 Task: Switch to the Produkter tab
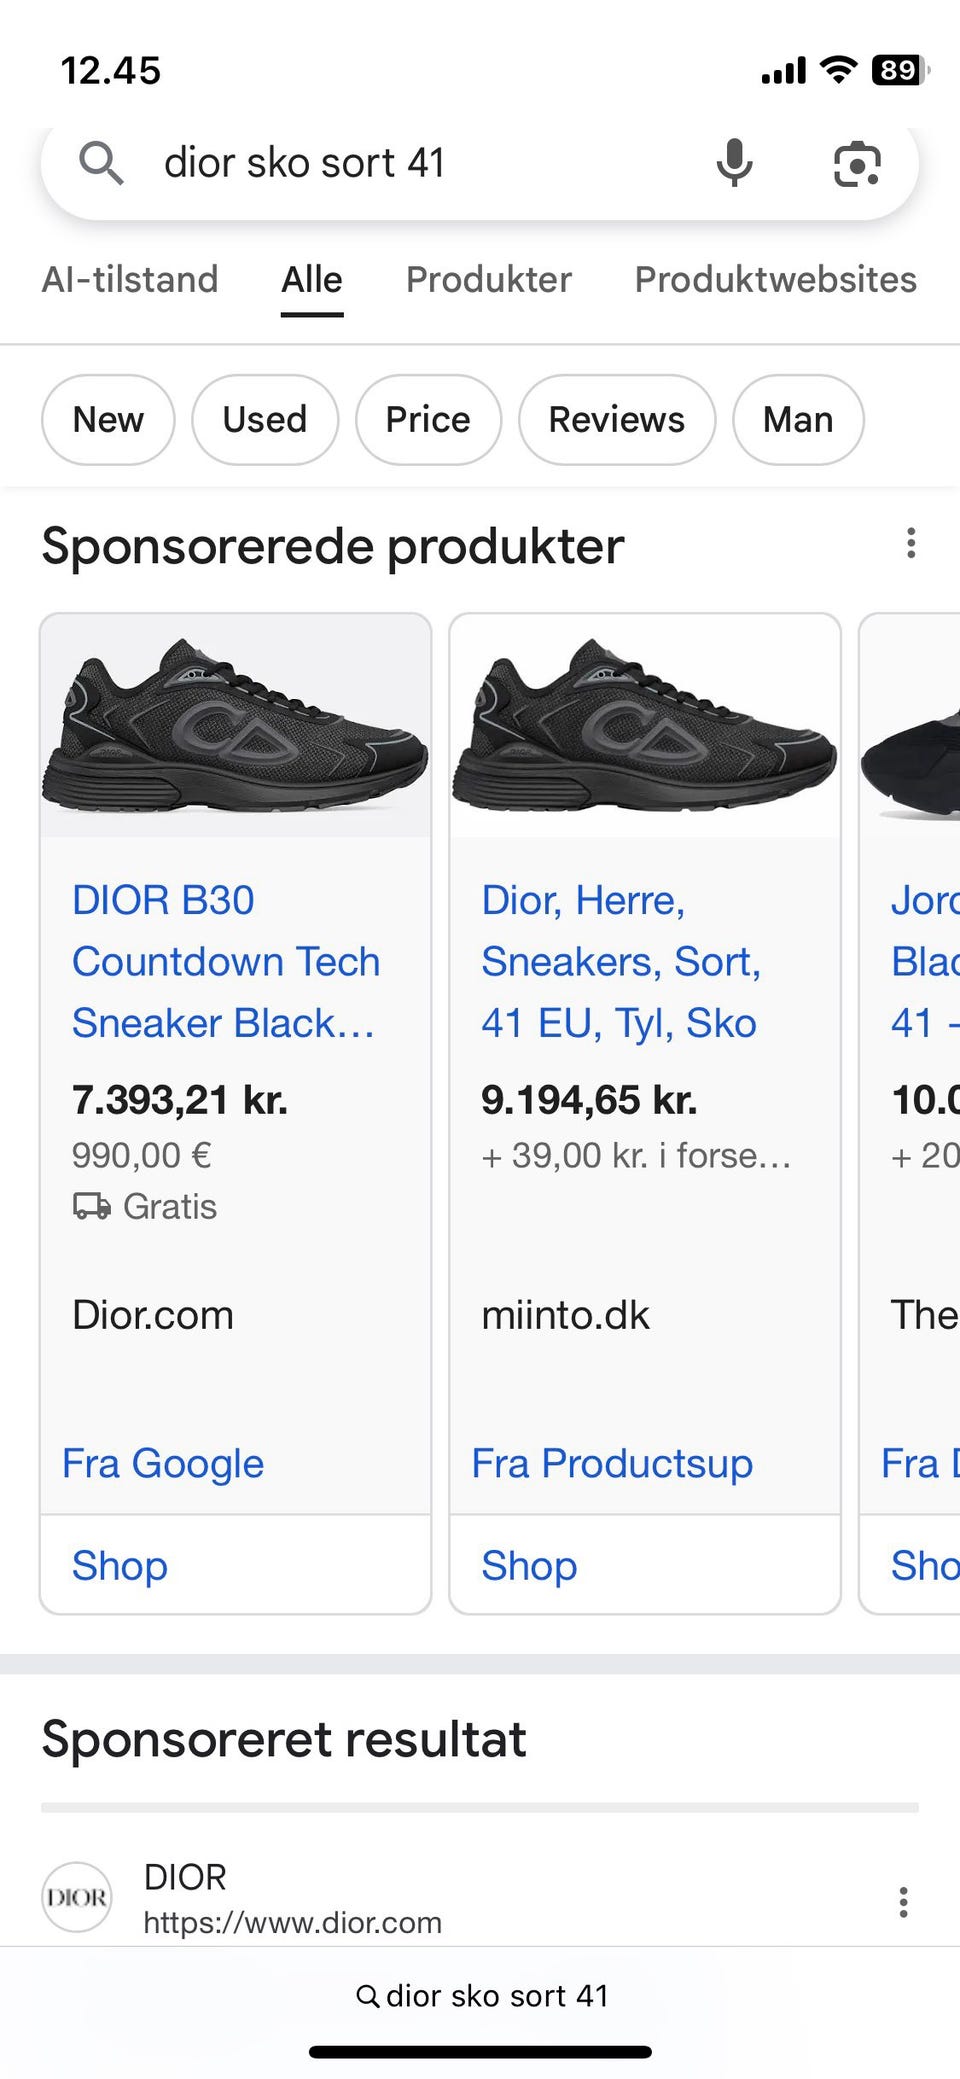pyautogui.click(x=489, y=280)
